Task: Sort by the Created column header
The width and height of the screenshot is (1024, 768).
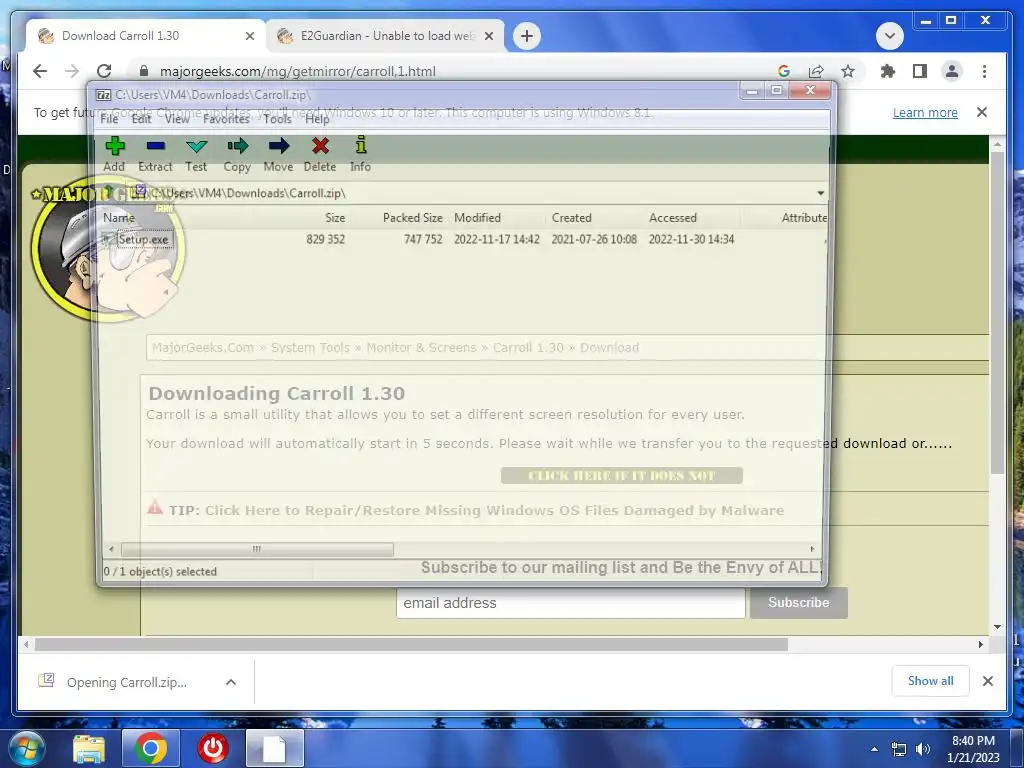Action: point(571,217)
